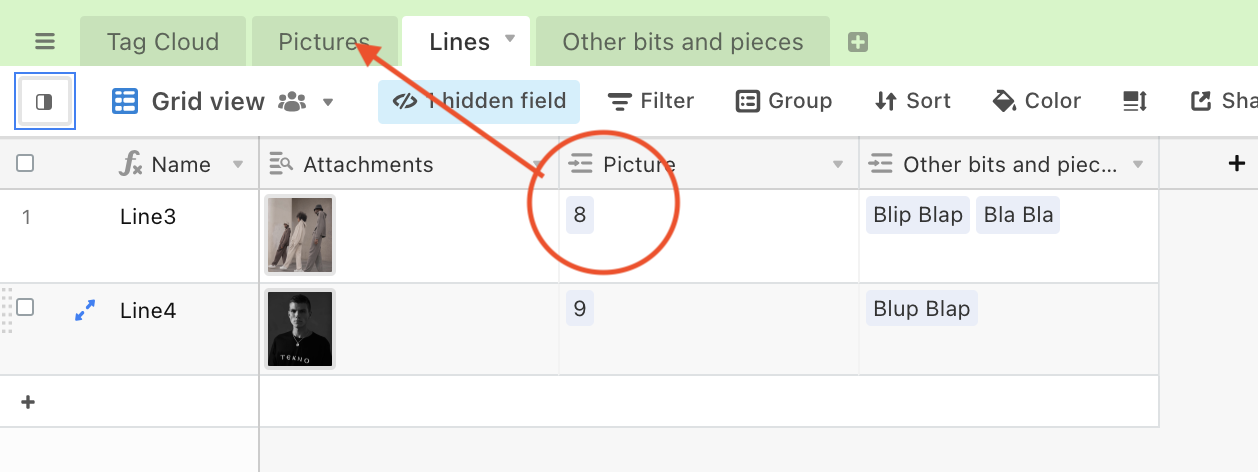Image resolution: width=1258 pixels, height=472 pixels.
Task: Click the Group button
Action: point(784,101)
